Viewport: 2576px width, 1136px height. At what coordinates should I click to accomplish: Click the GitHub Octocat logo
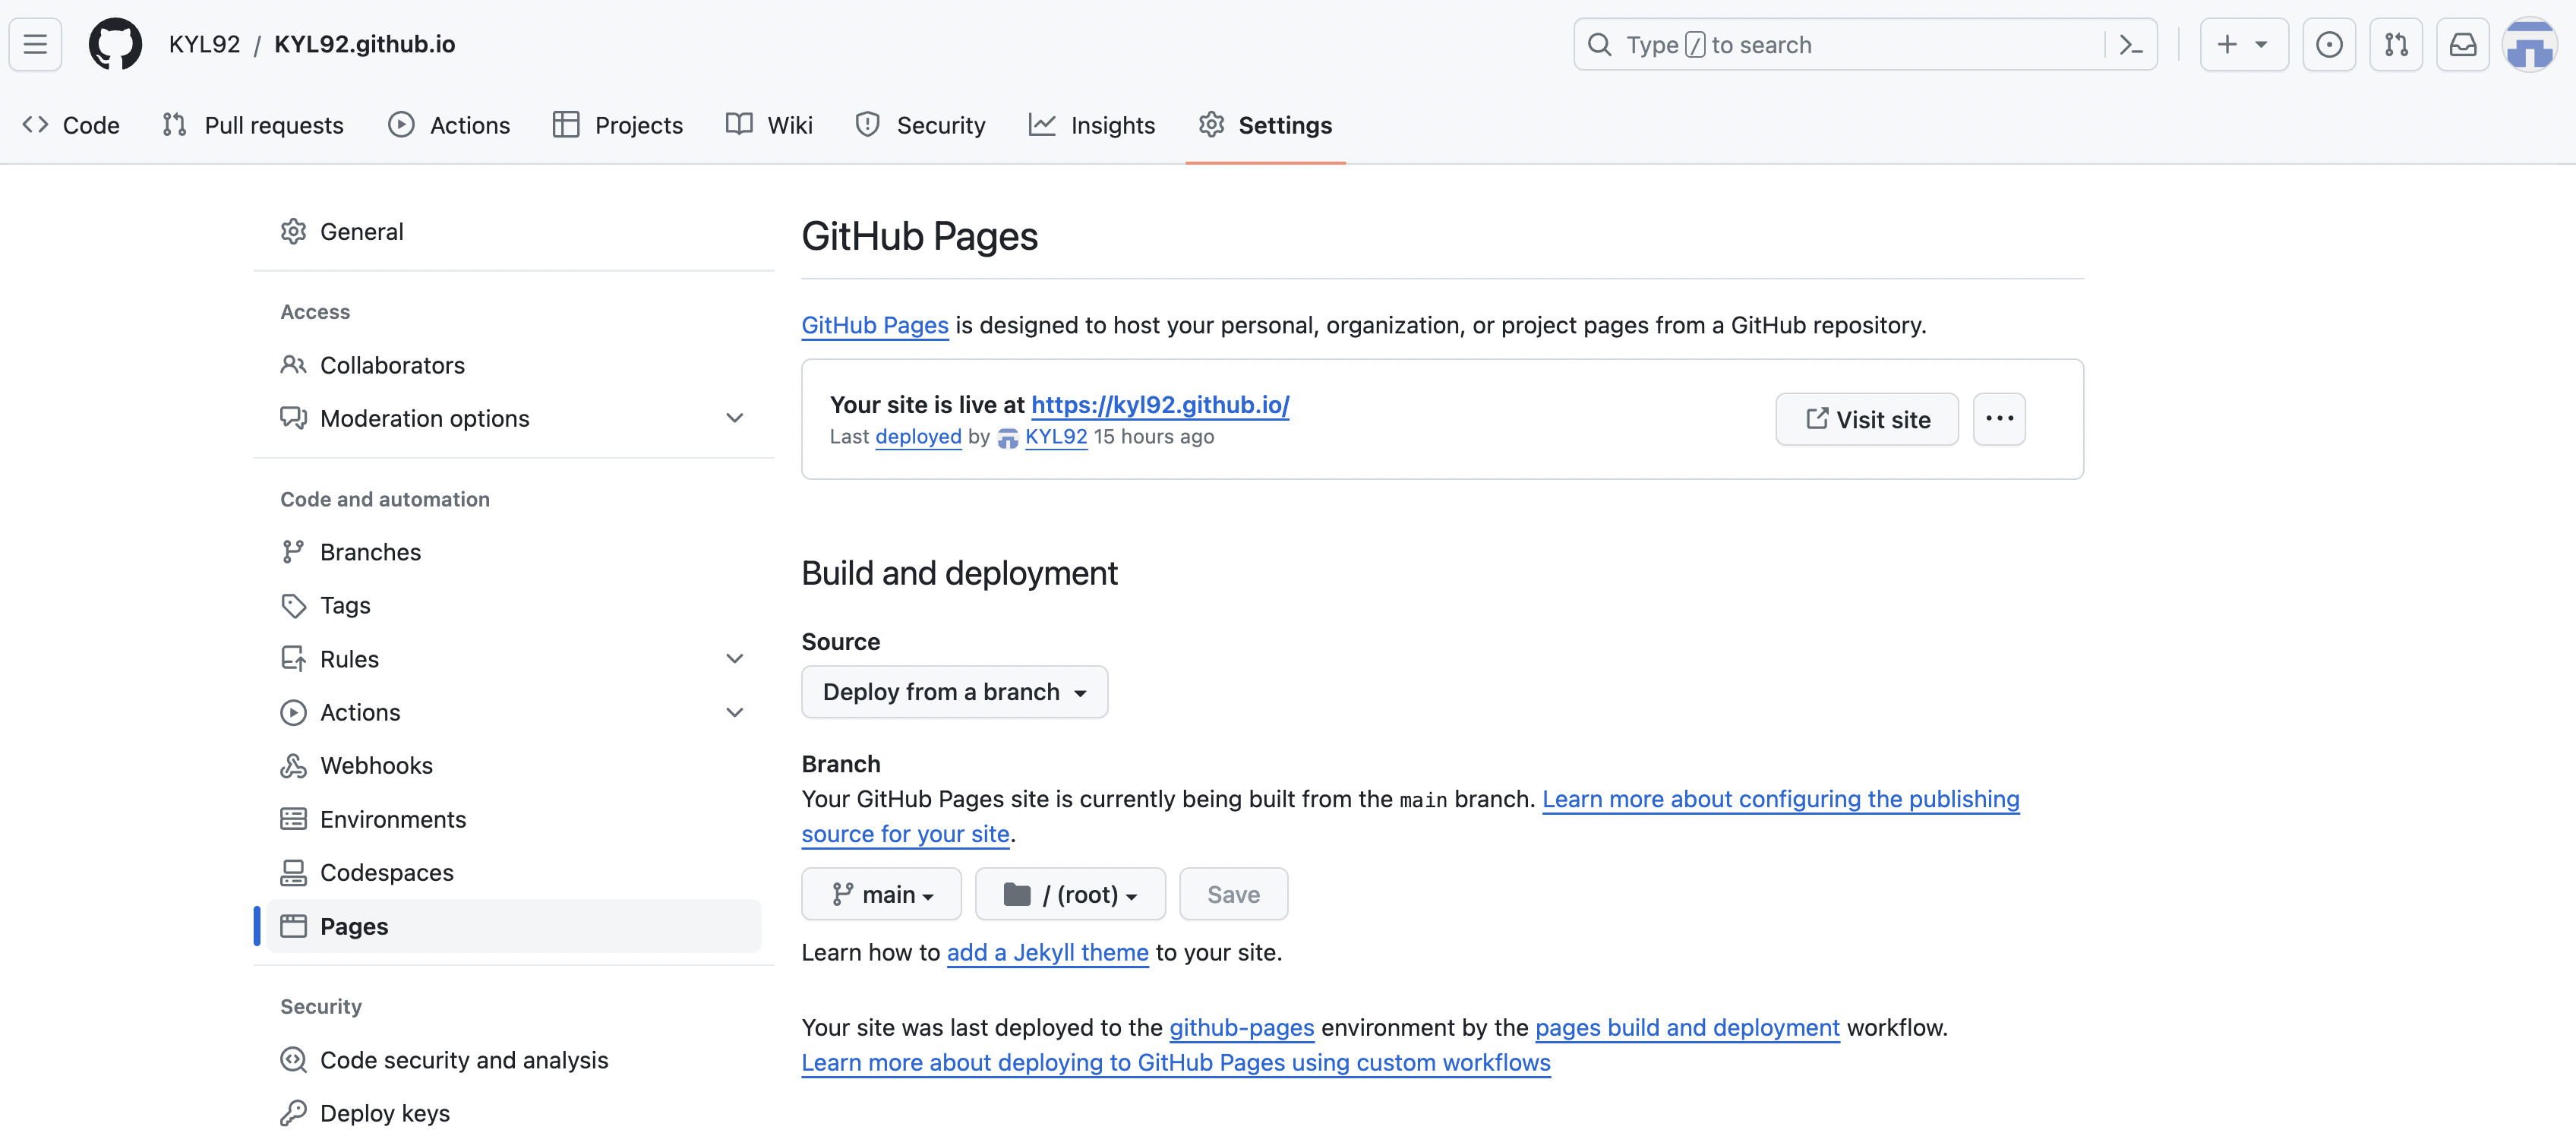115,44
